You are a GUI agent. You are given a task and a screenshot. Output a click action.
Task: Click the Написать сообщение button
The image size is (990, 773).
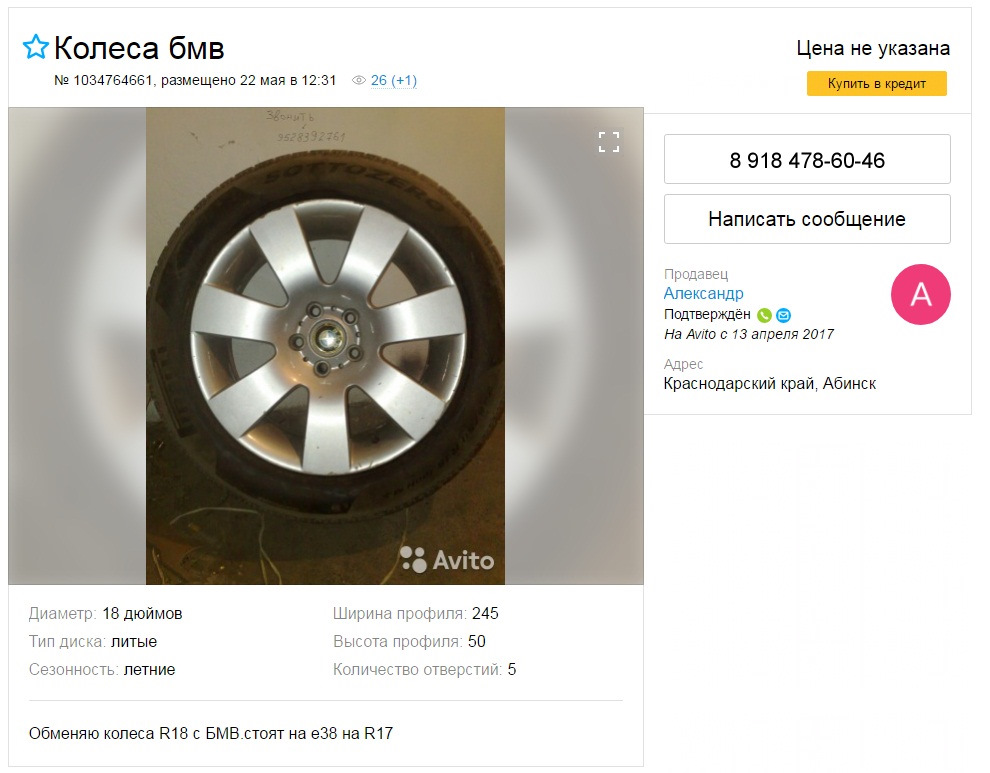coord(807,219)
